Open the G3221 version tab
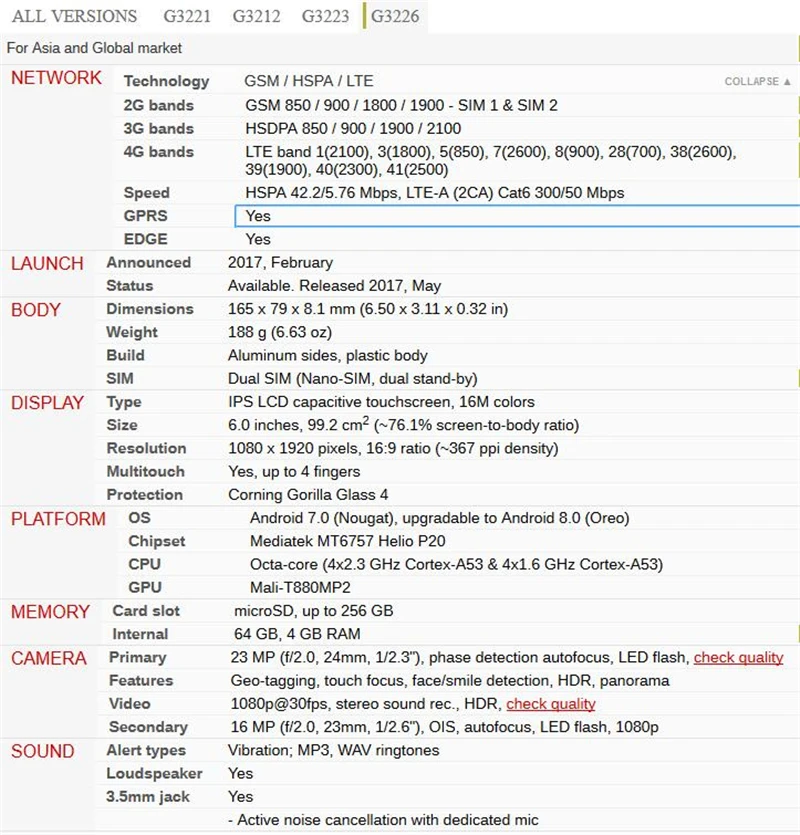 [187, 16]
